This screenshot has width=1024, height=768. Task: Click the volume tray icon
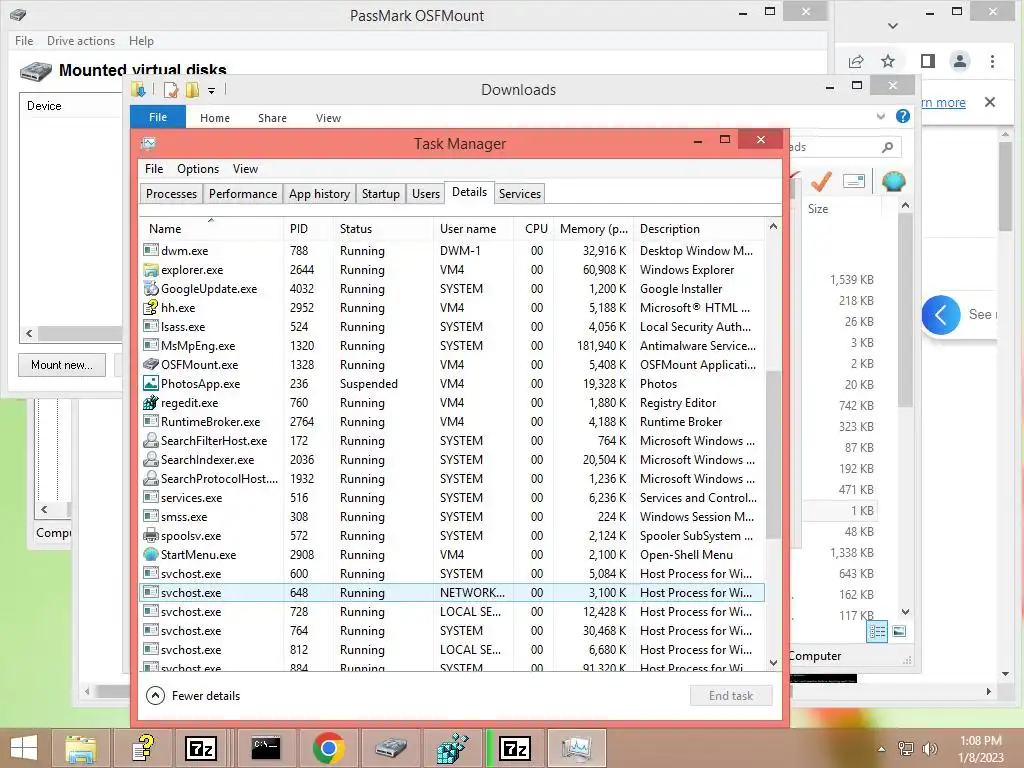[929, 748]
